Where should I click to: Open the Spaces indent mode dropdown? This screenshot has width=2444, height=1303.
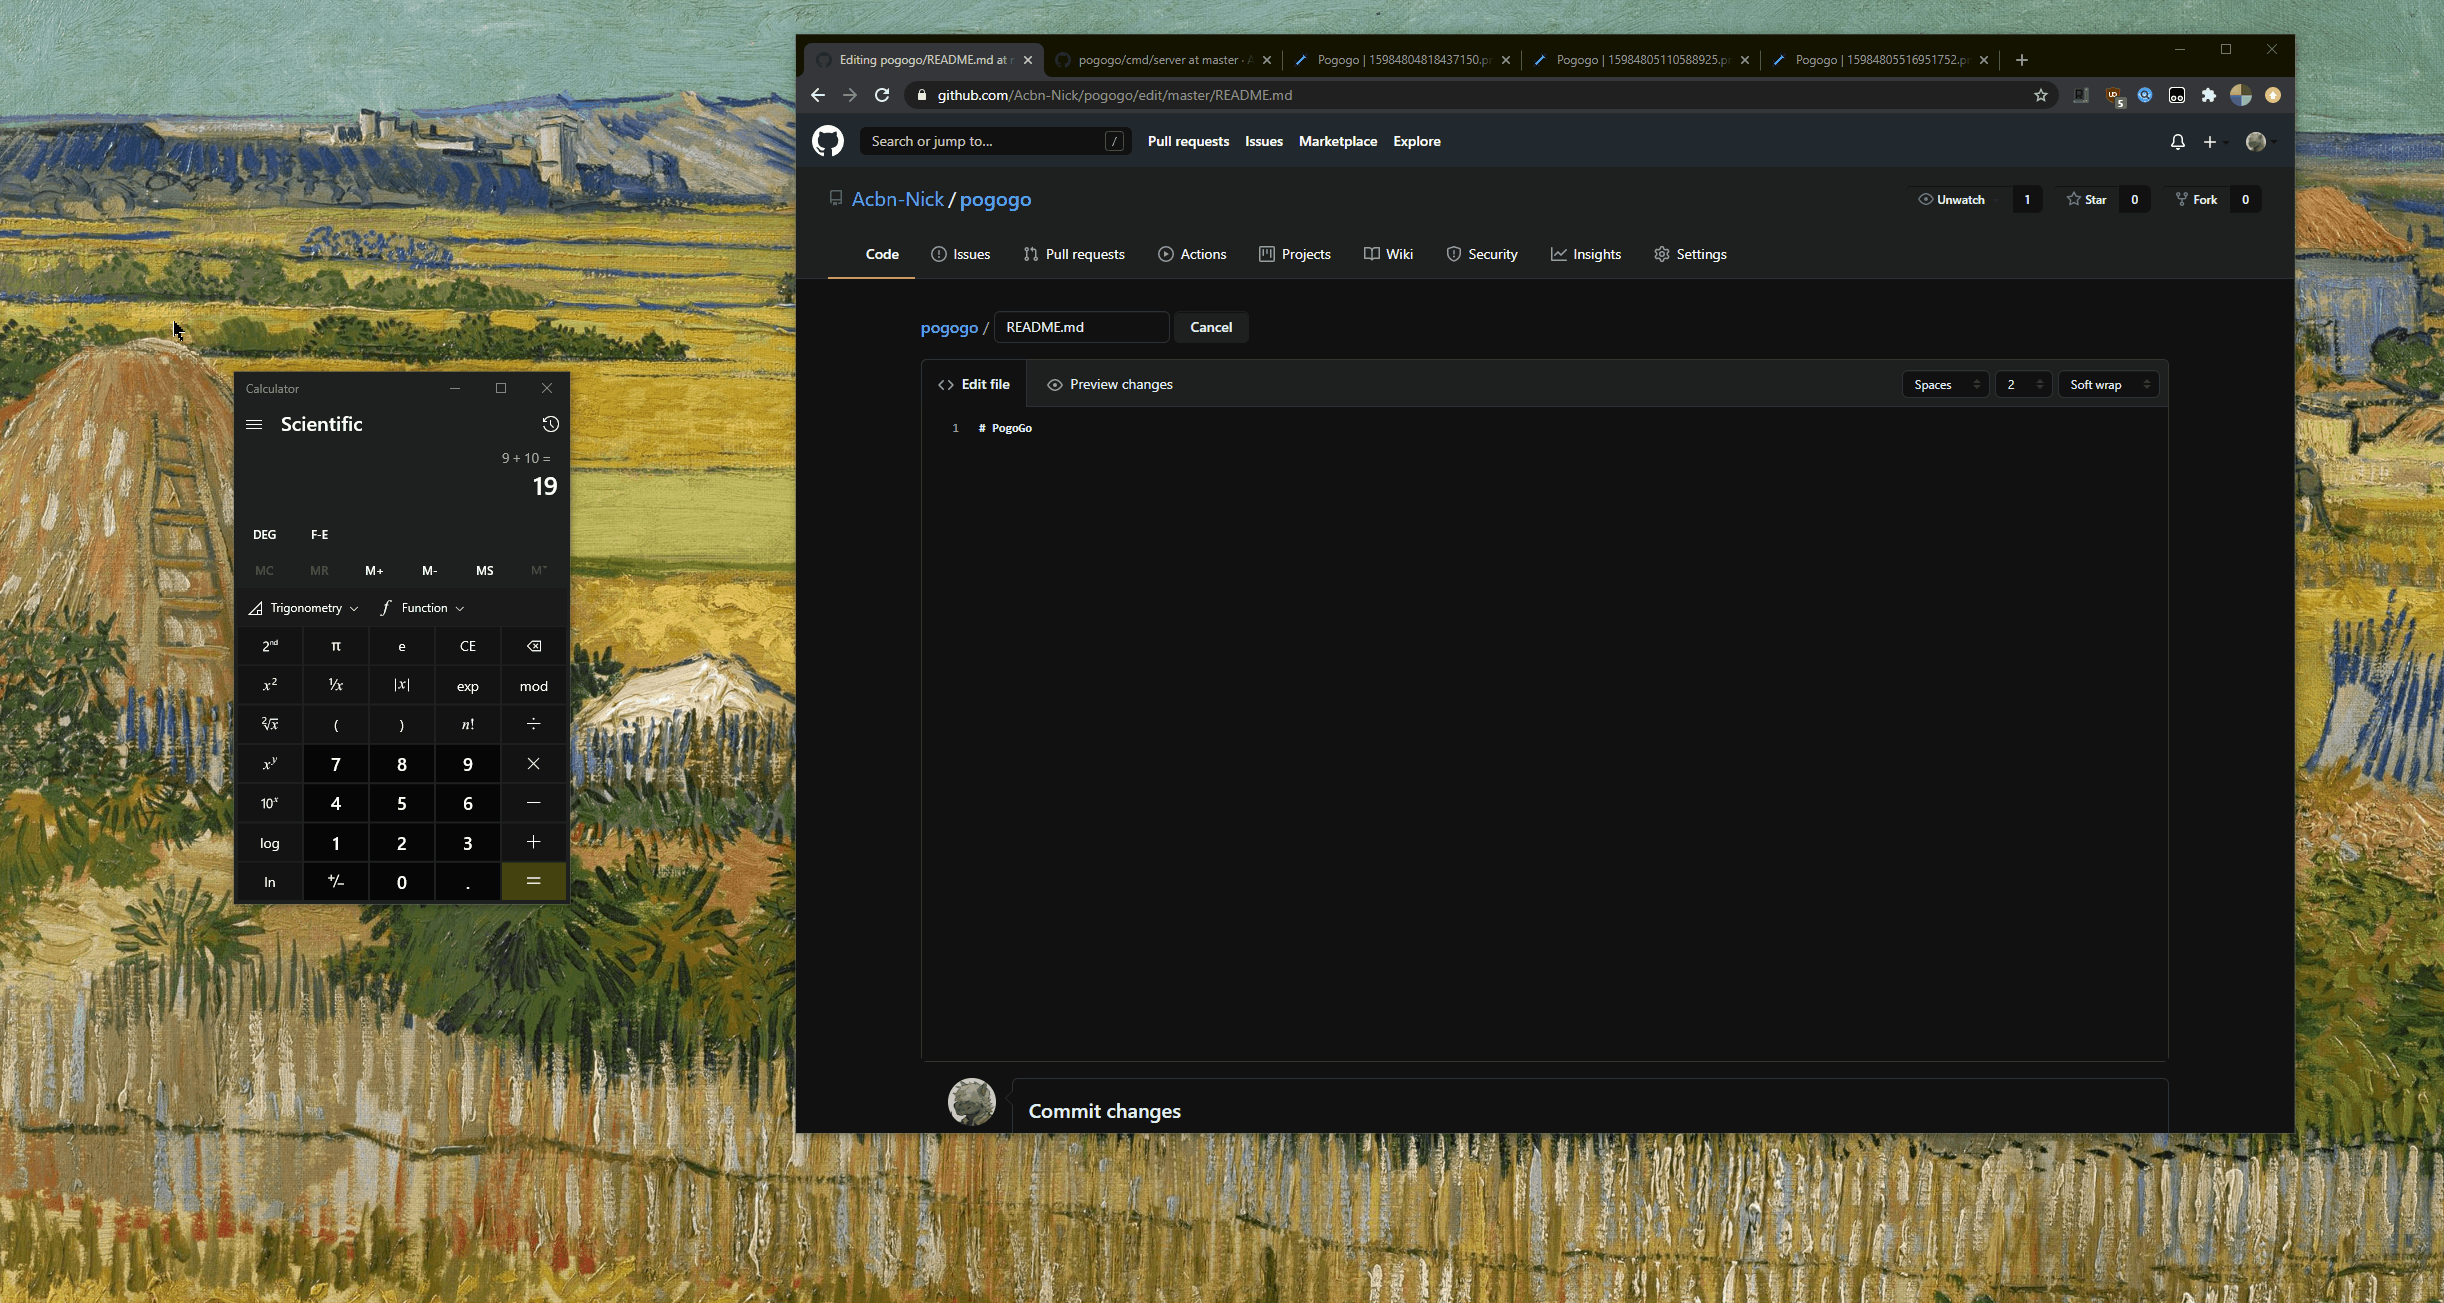point(1945,385)
